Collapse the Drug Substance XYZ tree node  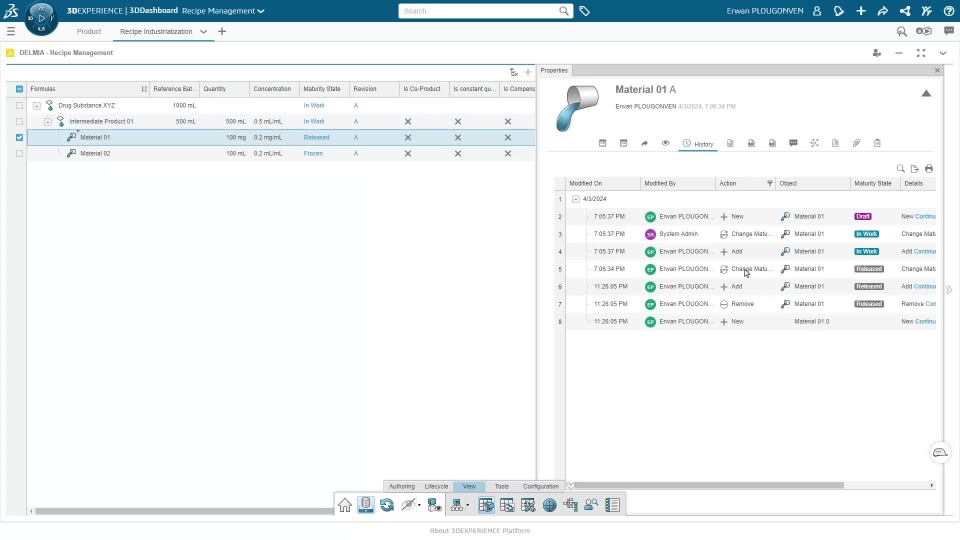(x=37, y=106)
